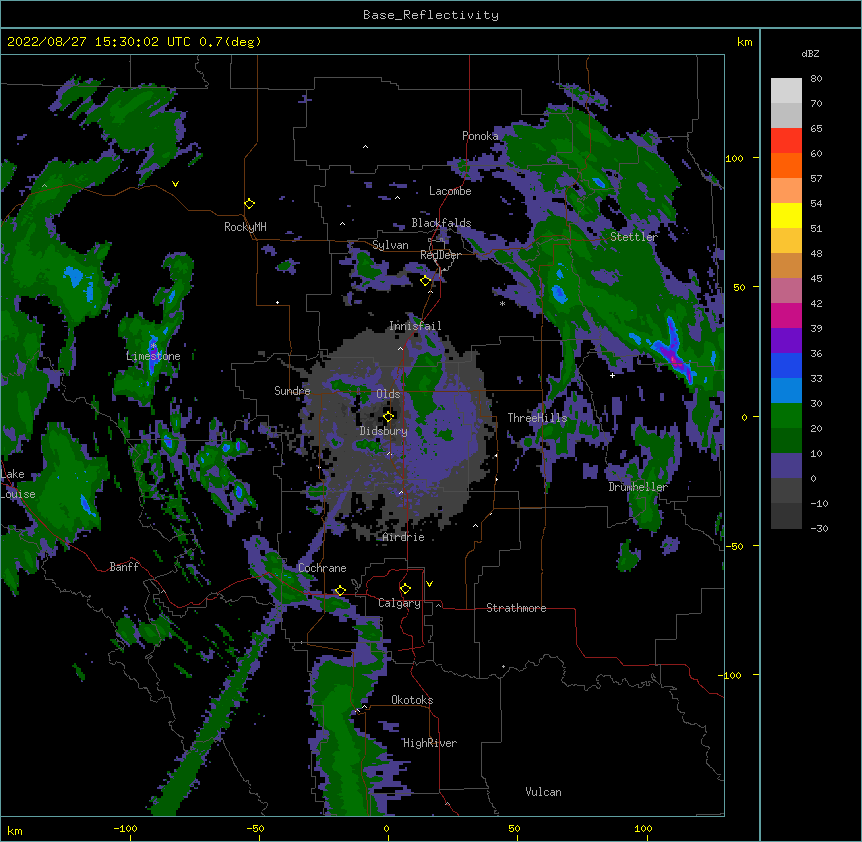This screenshot has height=842, width=862.
Task: Click the Lacombe city label
Action: 450,191
